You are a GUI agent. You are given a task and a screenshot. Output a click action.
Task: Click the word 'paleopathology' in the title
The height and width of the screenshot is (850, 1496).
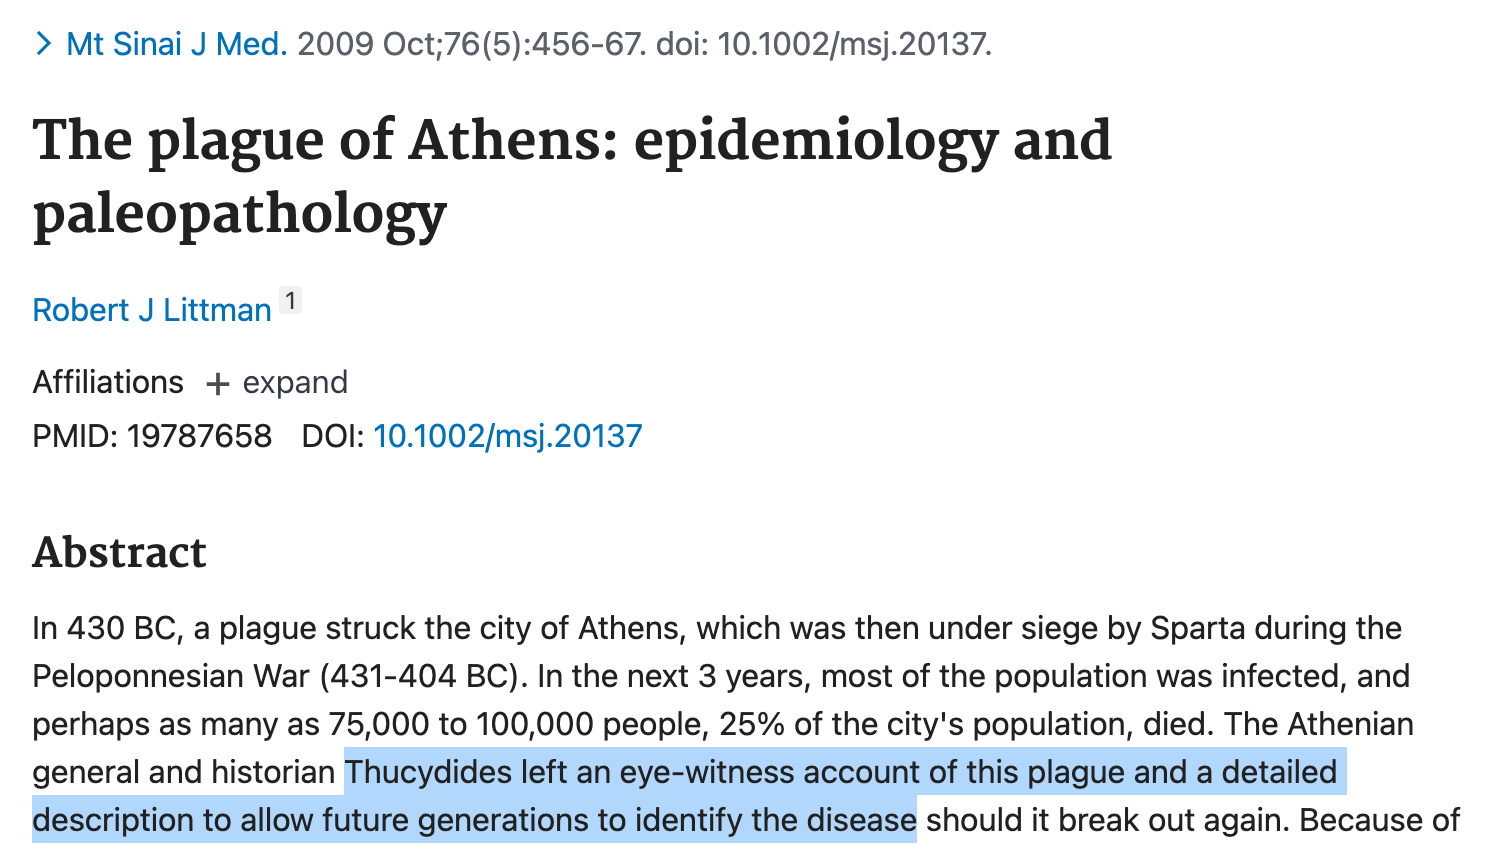(x=239, y=214)
